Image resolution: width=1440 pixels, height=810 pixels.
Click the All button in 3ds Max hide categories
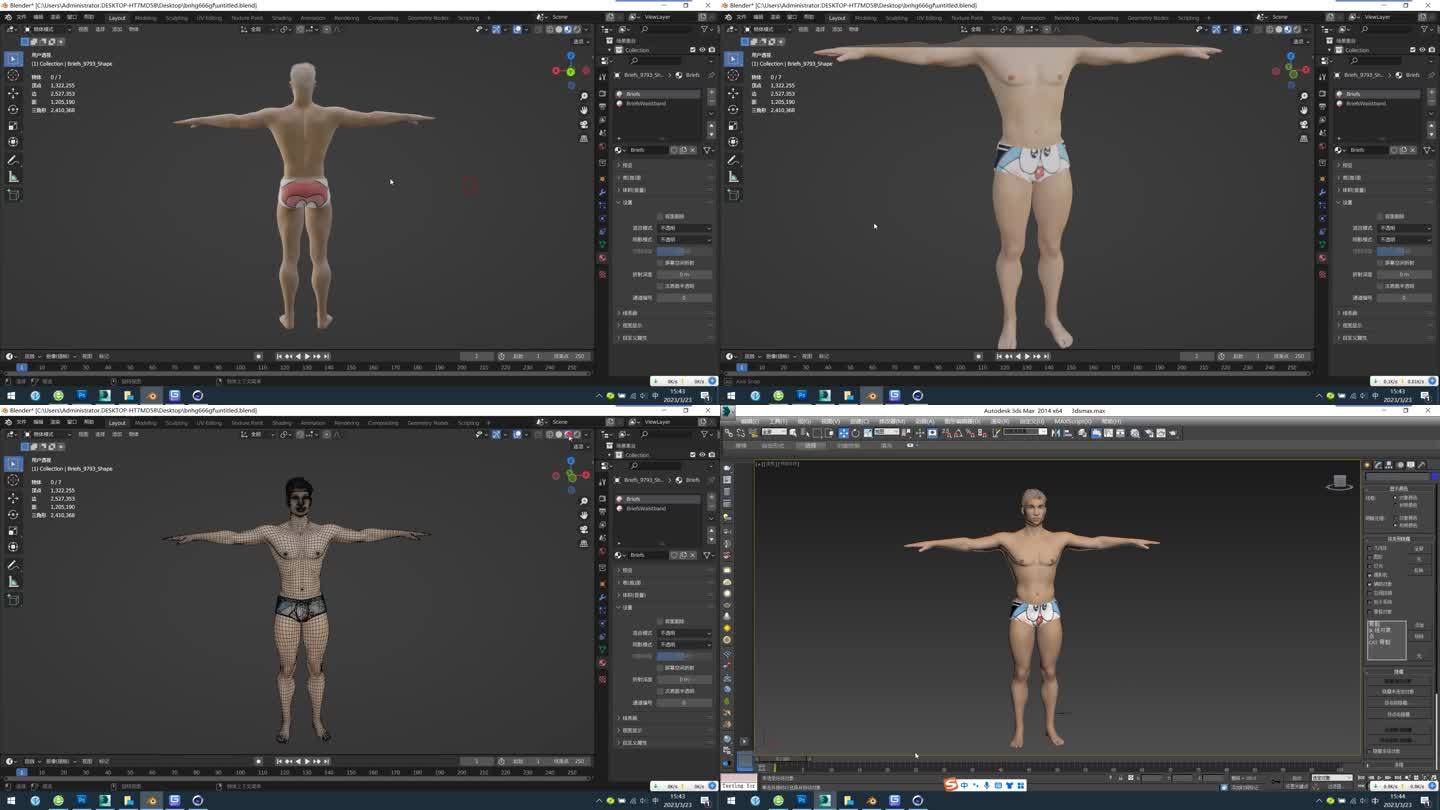1419,549
